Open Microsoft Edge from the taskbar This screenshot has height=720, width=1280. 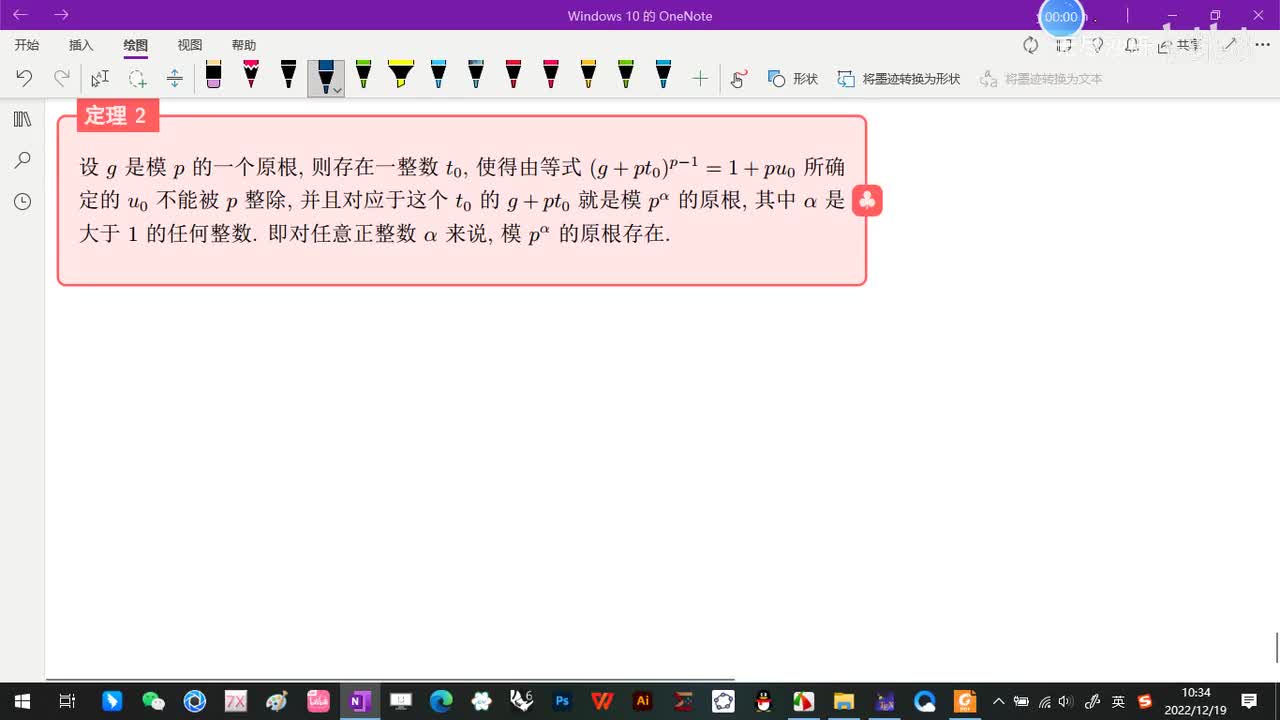tap(441, 701)
